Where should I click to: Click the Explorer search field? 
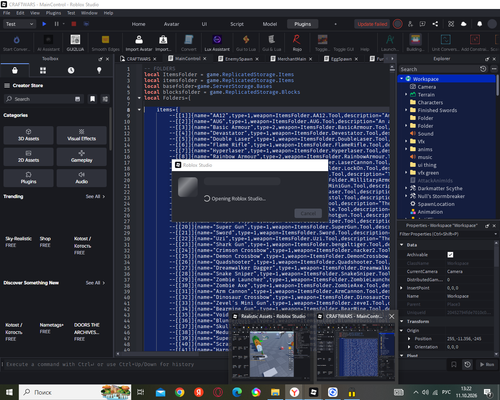(439, 69)
